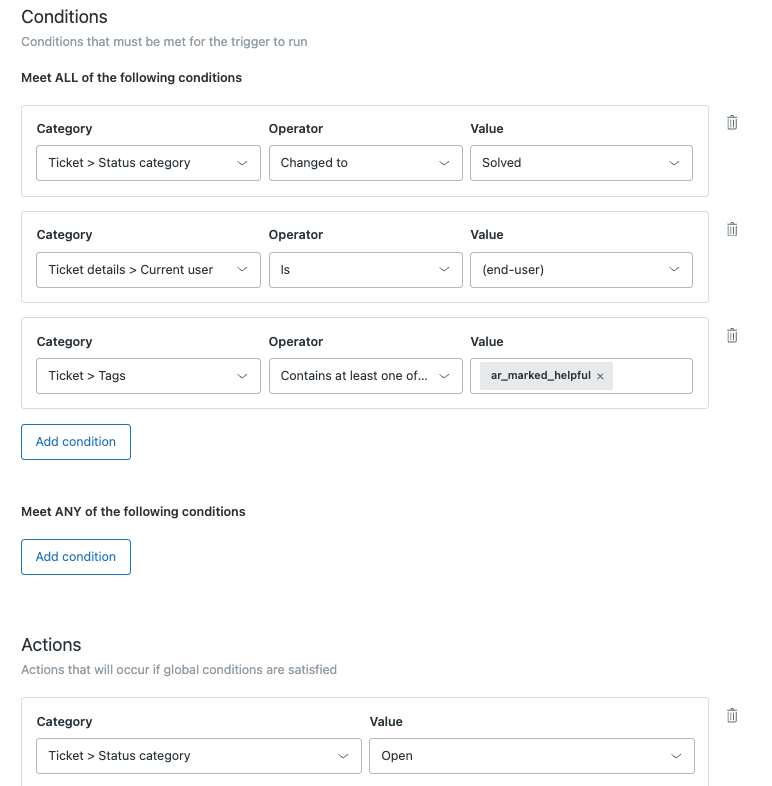
Task: Expand the 'Is' operator dropdown
Action: click(x=365, y=270)
